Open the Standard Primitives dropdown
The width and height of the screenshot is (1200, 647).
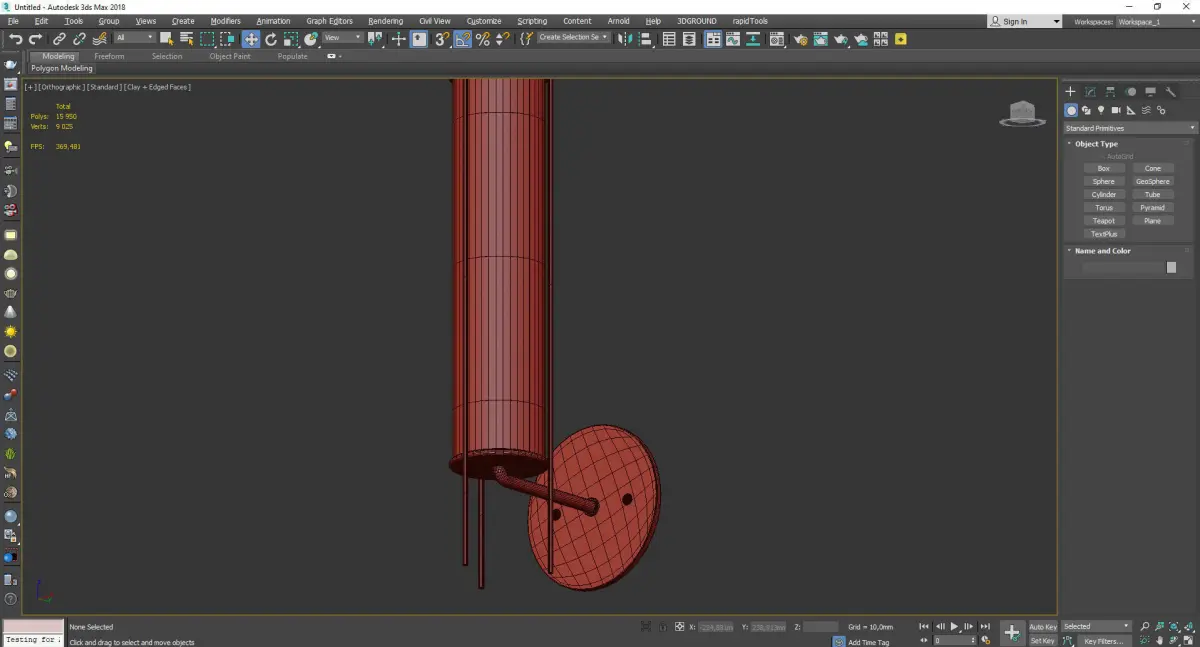1130,128
